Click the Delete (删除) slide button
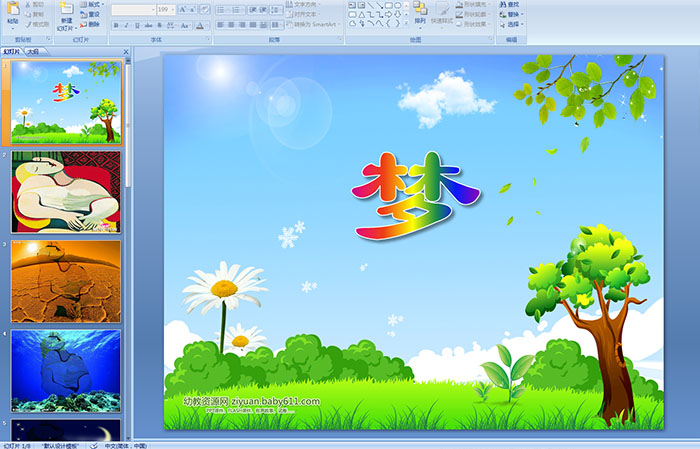The image size is (700, 449). [x=91, y=24]
